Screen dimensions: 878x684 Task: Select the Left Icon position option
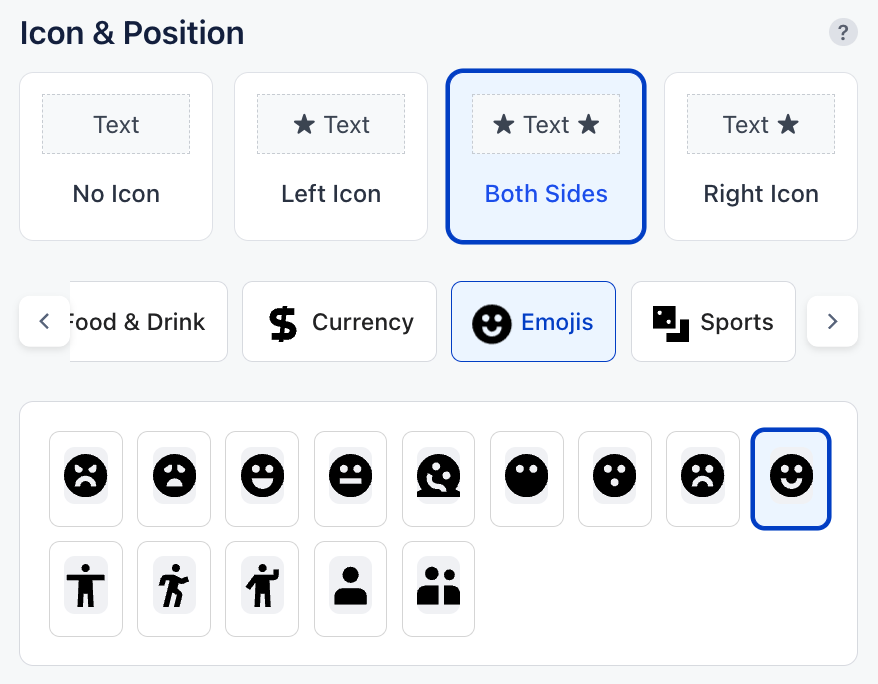pyautogui.click(x=331, y=156)
